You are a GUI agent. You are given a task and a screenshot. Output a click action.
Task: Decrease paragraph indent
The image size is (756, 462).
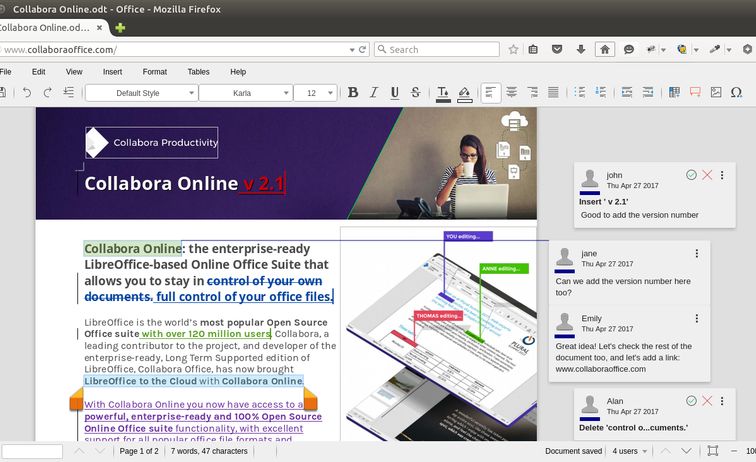[648, 93]
